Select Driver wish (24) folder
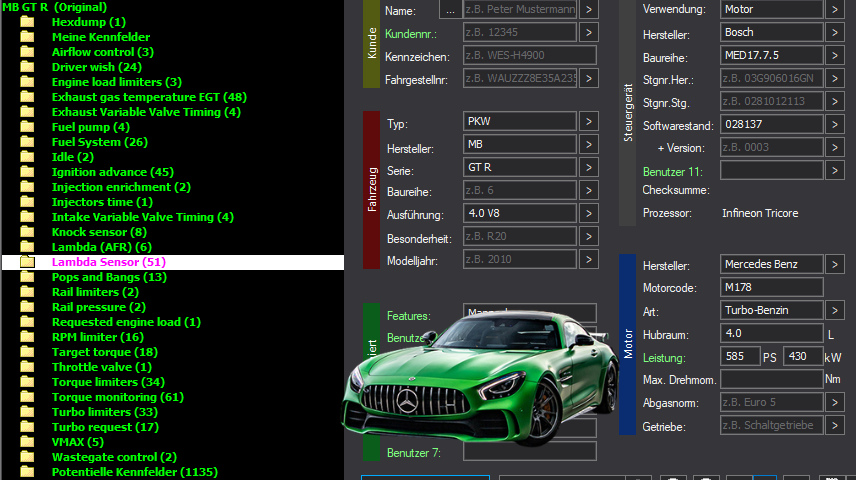The height and width of the screenshot is (480, 856). (97, 67)
